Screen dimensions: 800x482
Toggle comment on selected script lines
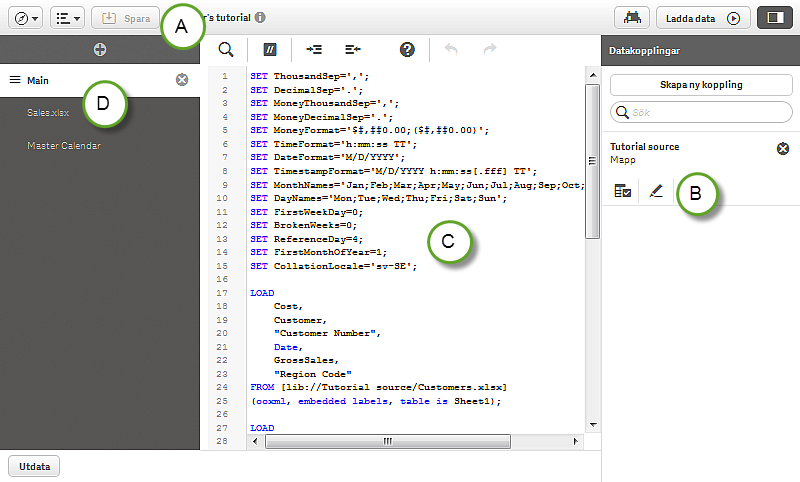269,49
